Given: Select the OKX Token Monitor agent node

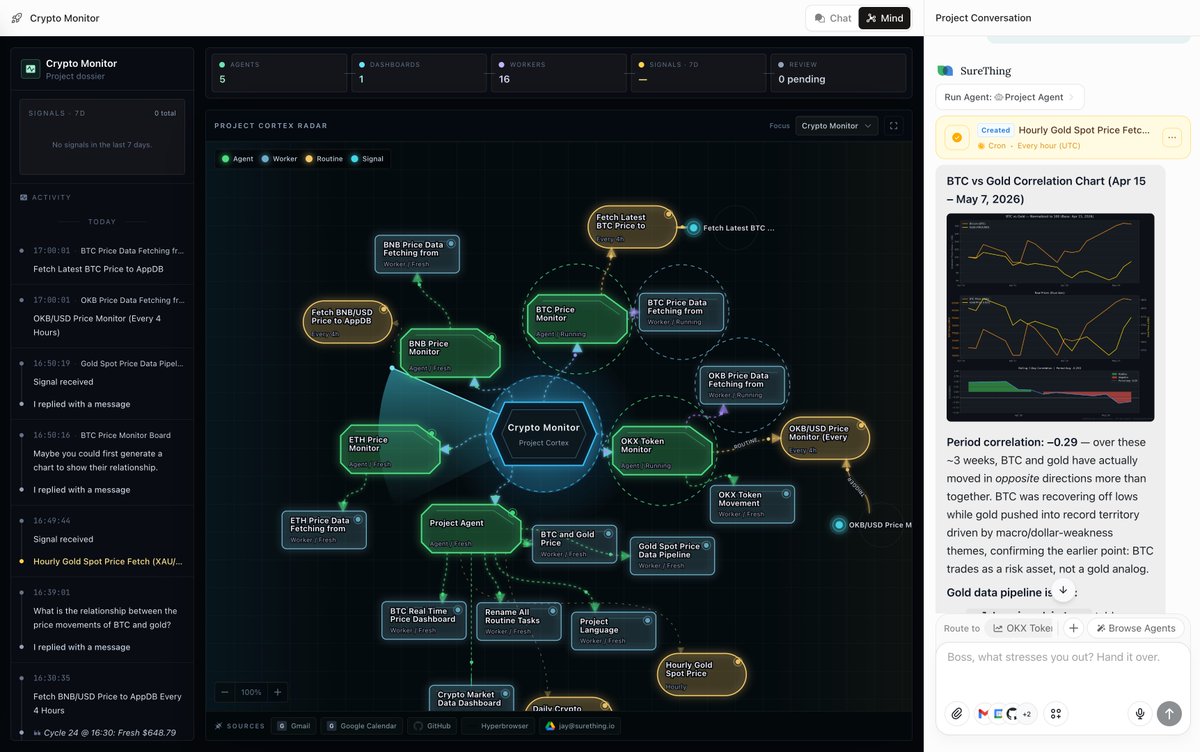Looking at the screenshot, I should click(662, 450).
